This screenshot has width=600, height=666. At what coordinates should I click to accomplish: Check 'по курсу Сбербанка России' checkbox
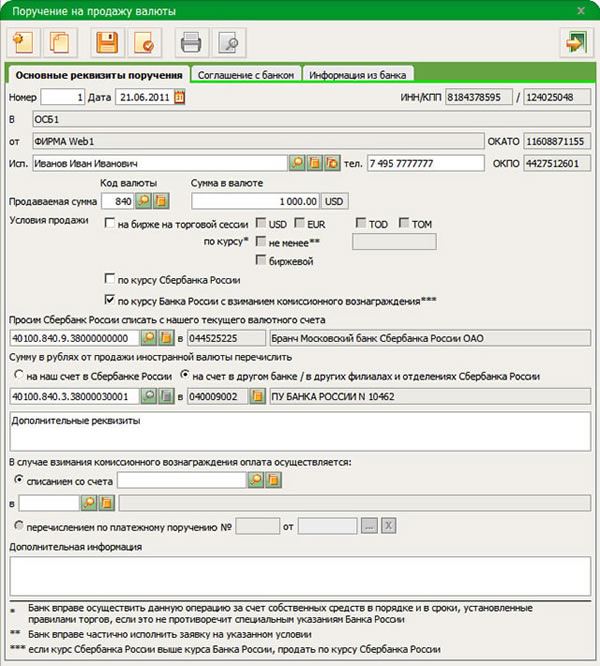[110, 279]
